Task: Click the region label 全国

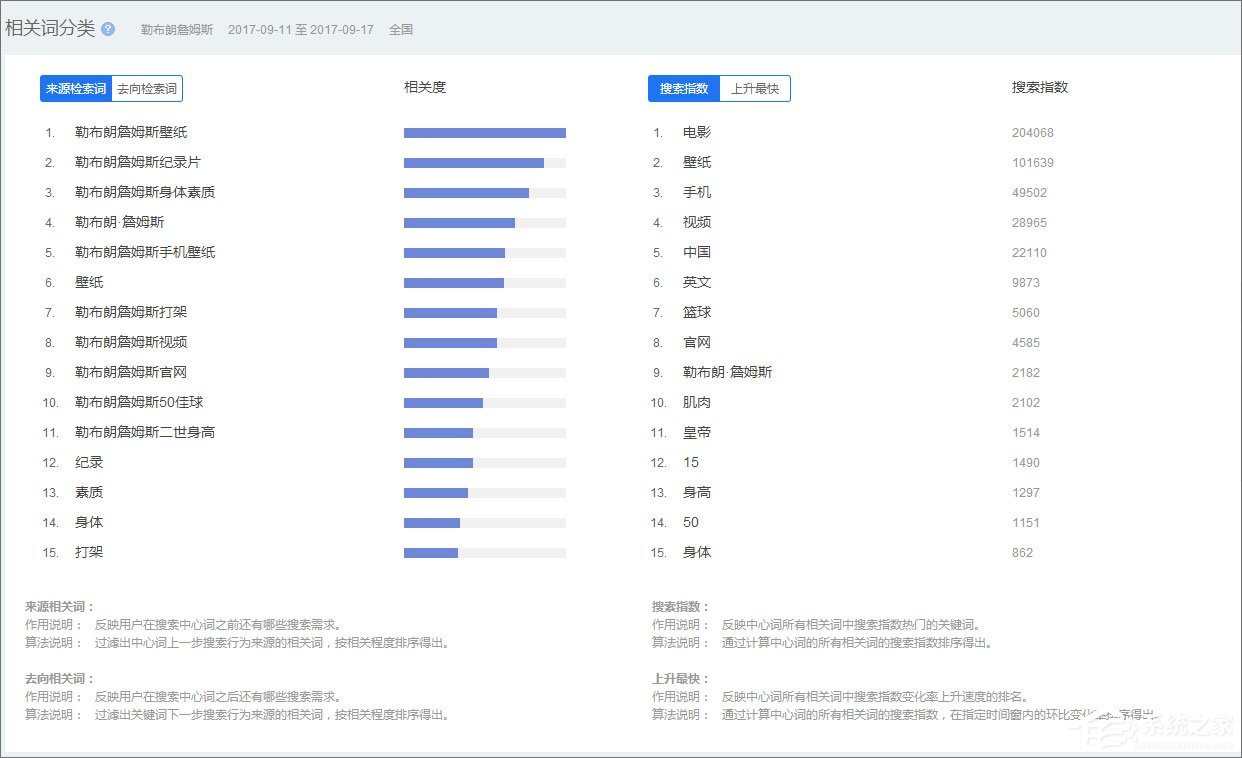Action: (x=401, y=29)
